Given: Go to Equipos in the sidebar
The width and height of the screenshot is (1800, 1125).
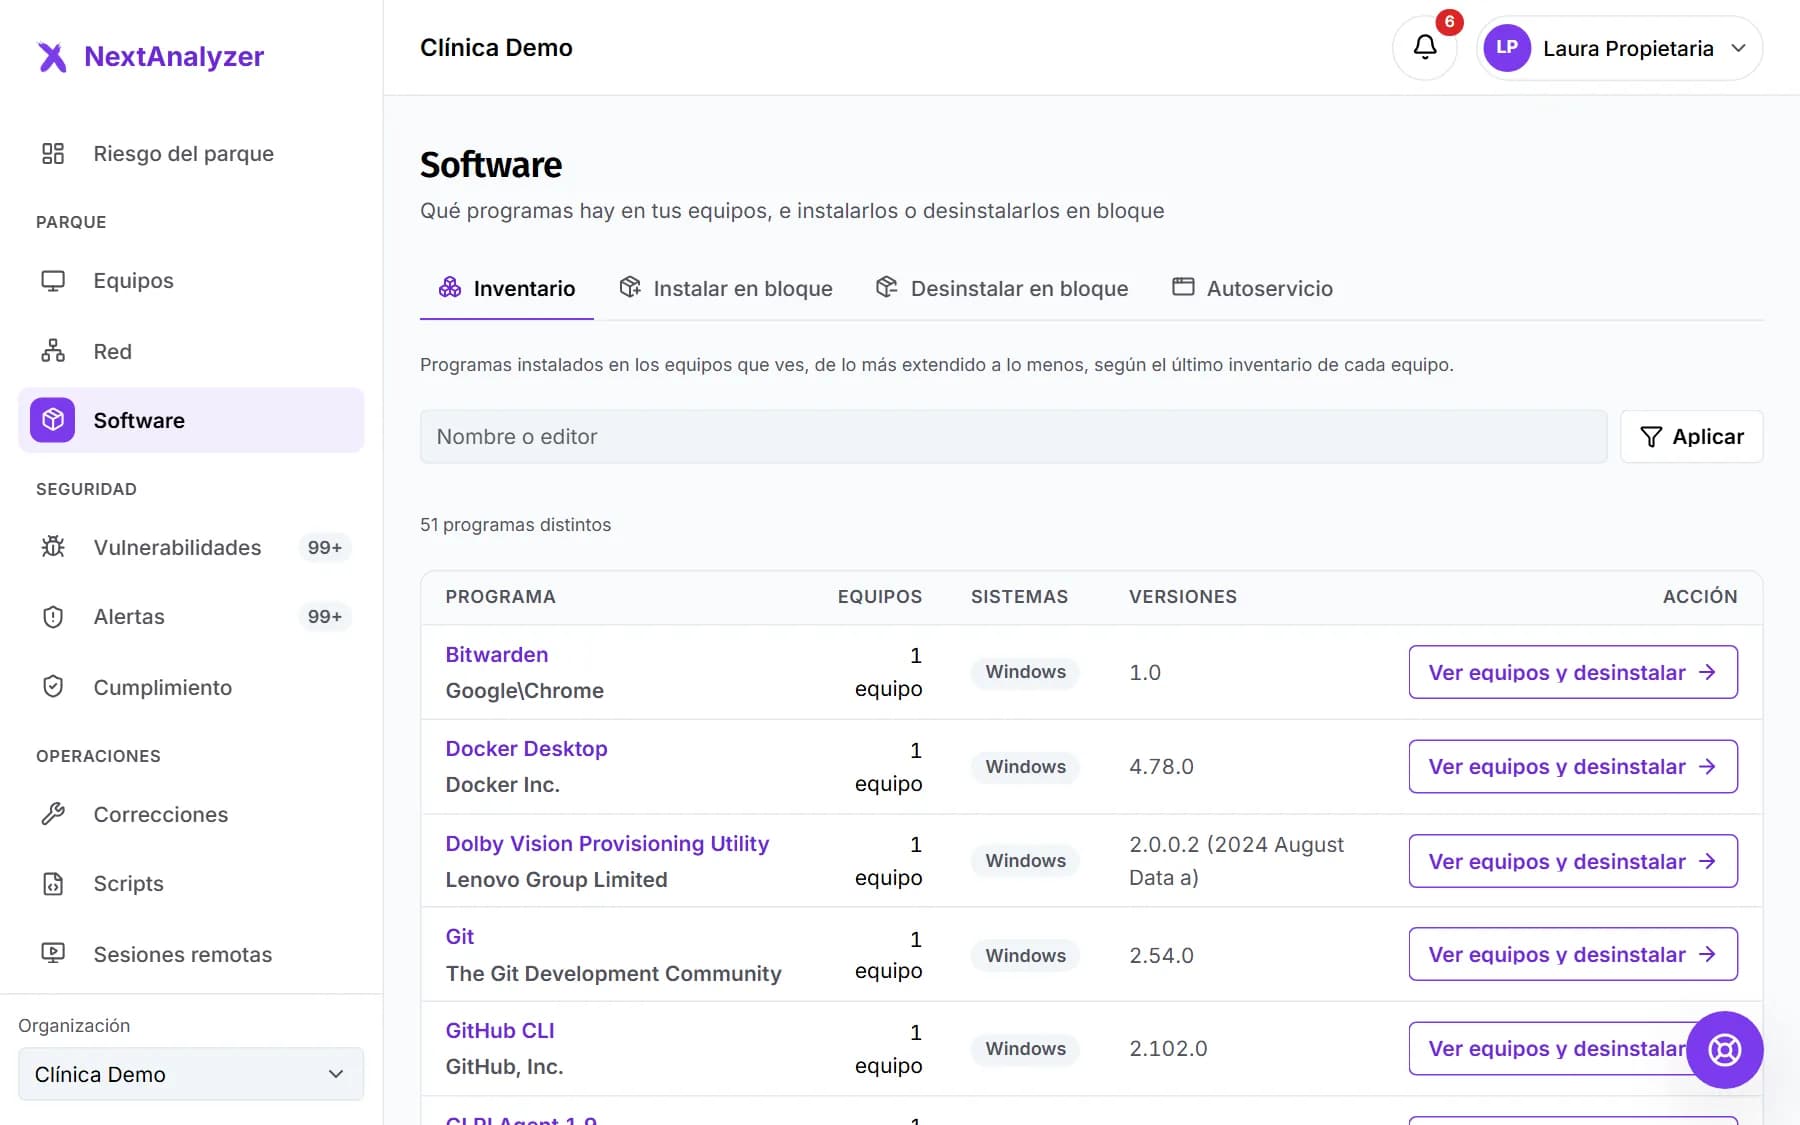Looking at the screenshot, I should click(x=191, y=281).
